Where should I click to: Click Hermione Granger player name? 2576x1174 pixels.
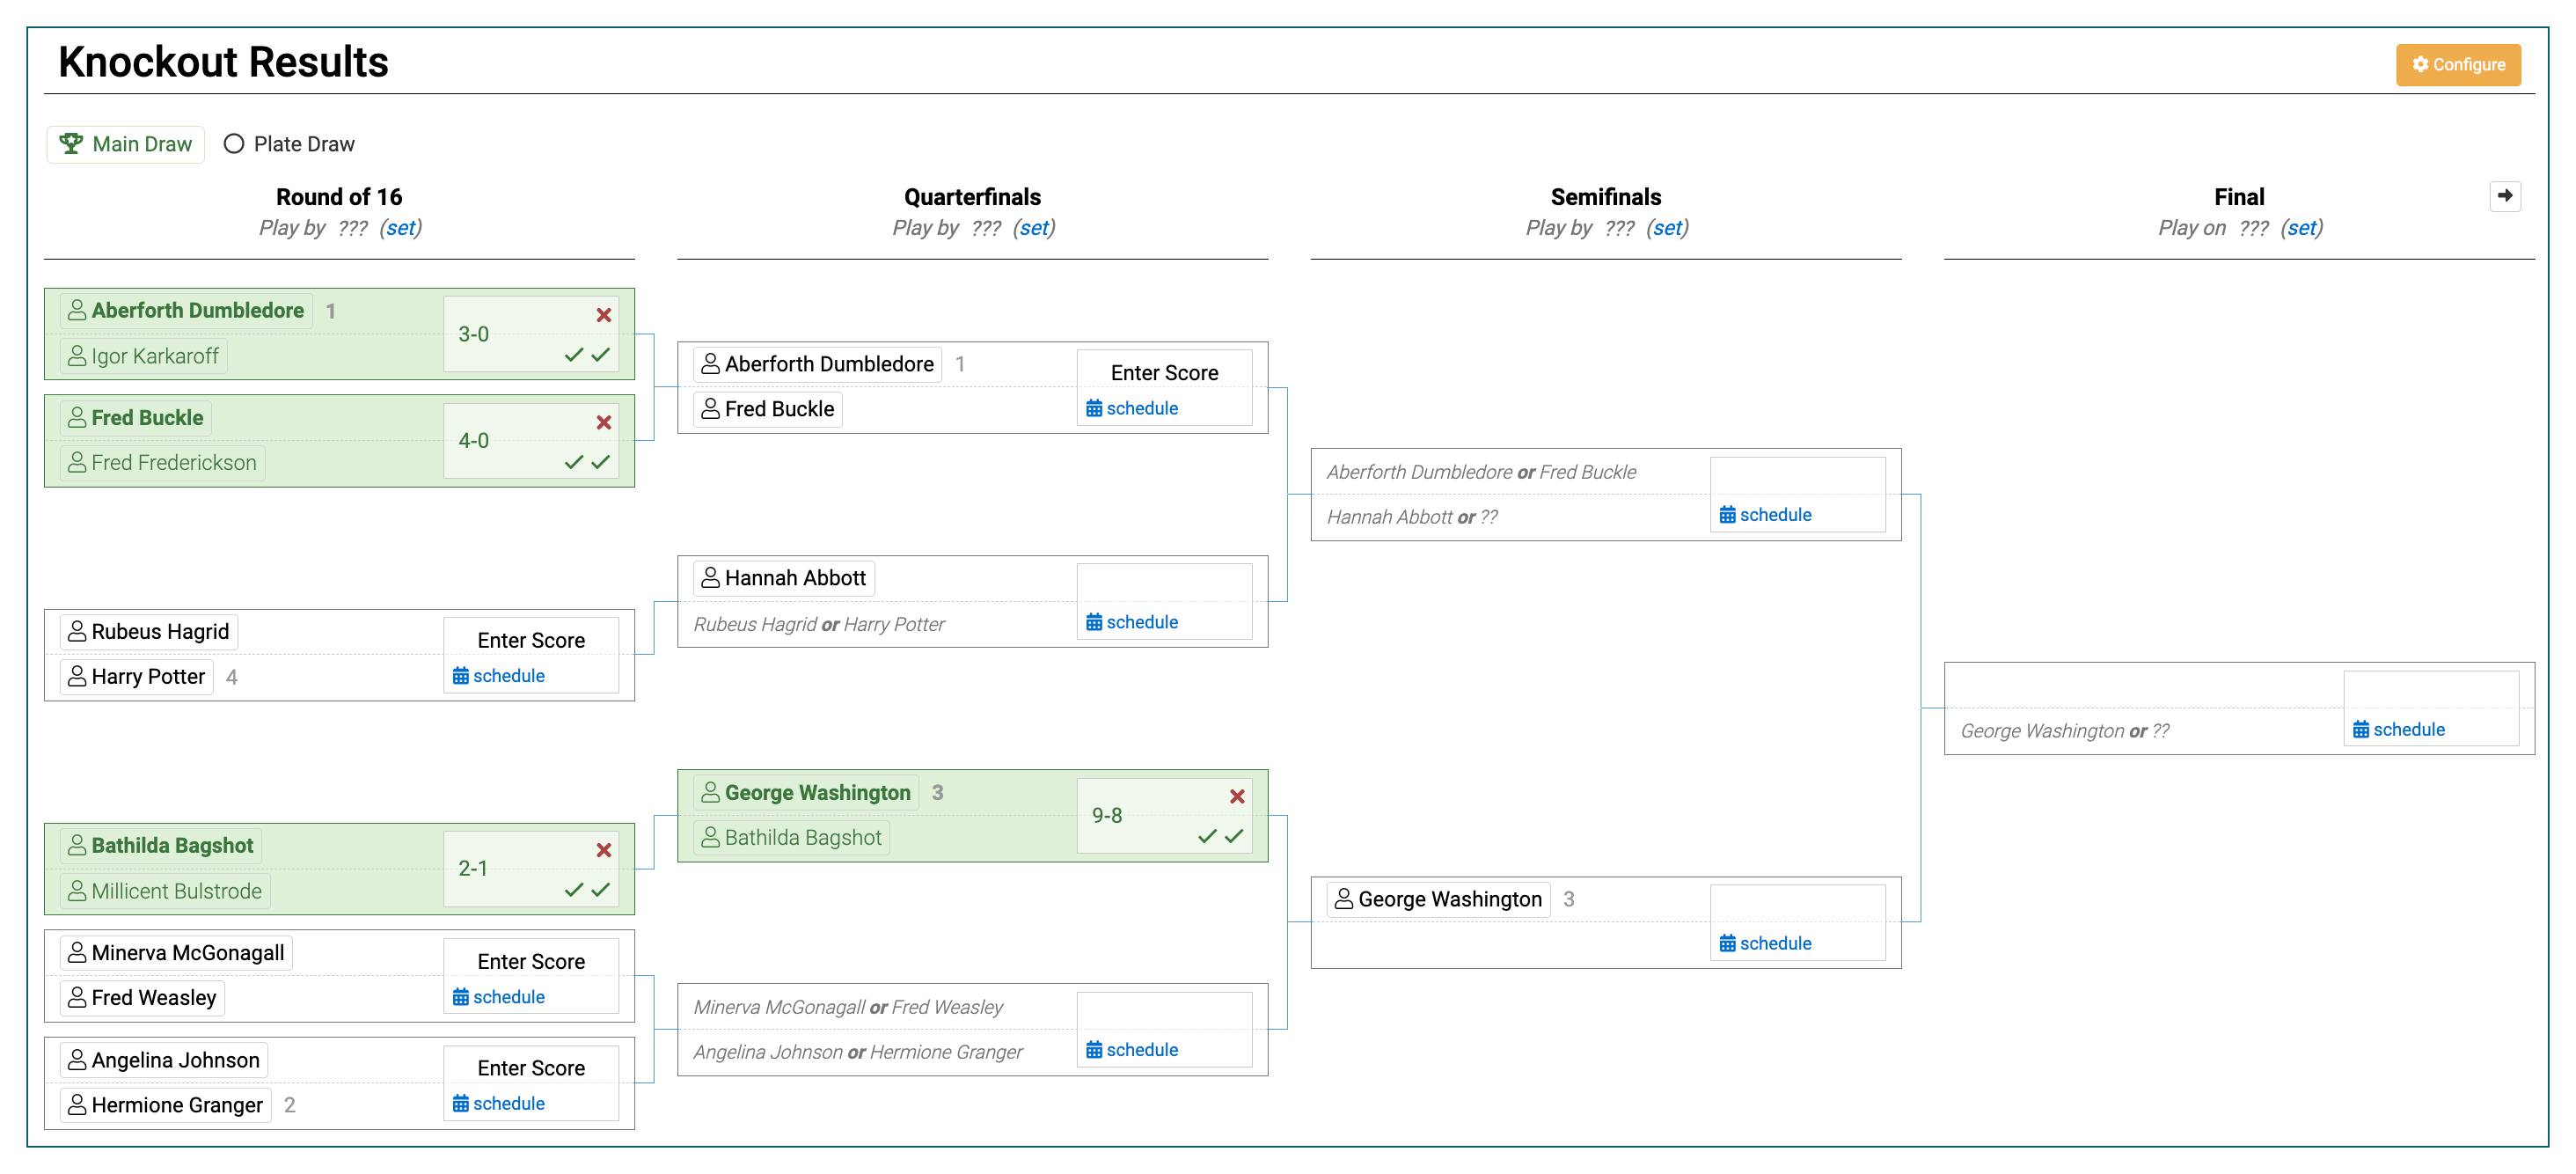(x=176, y=1105)
